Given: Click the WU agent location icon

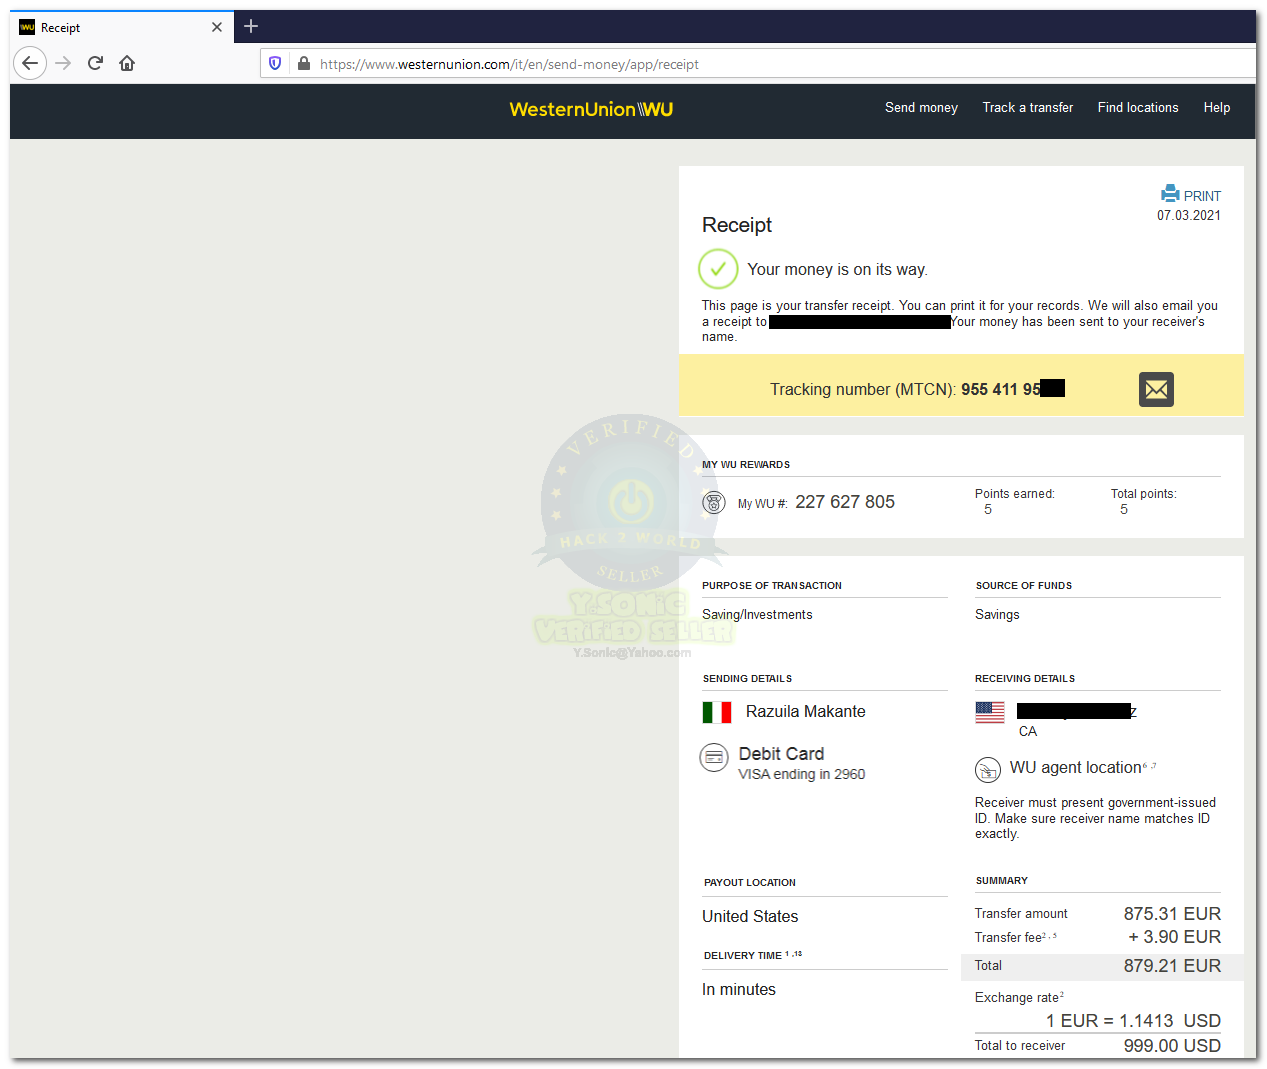Looking at the screenshot, I should click(x=988, y=770).
